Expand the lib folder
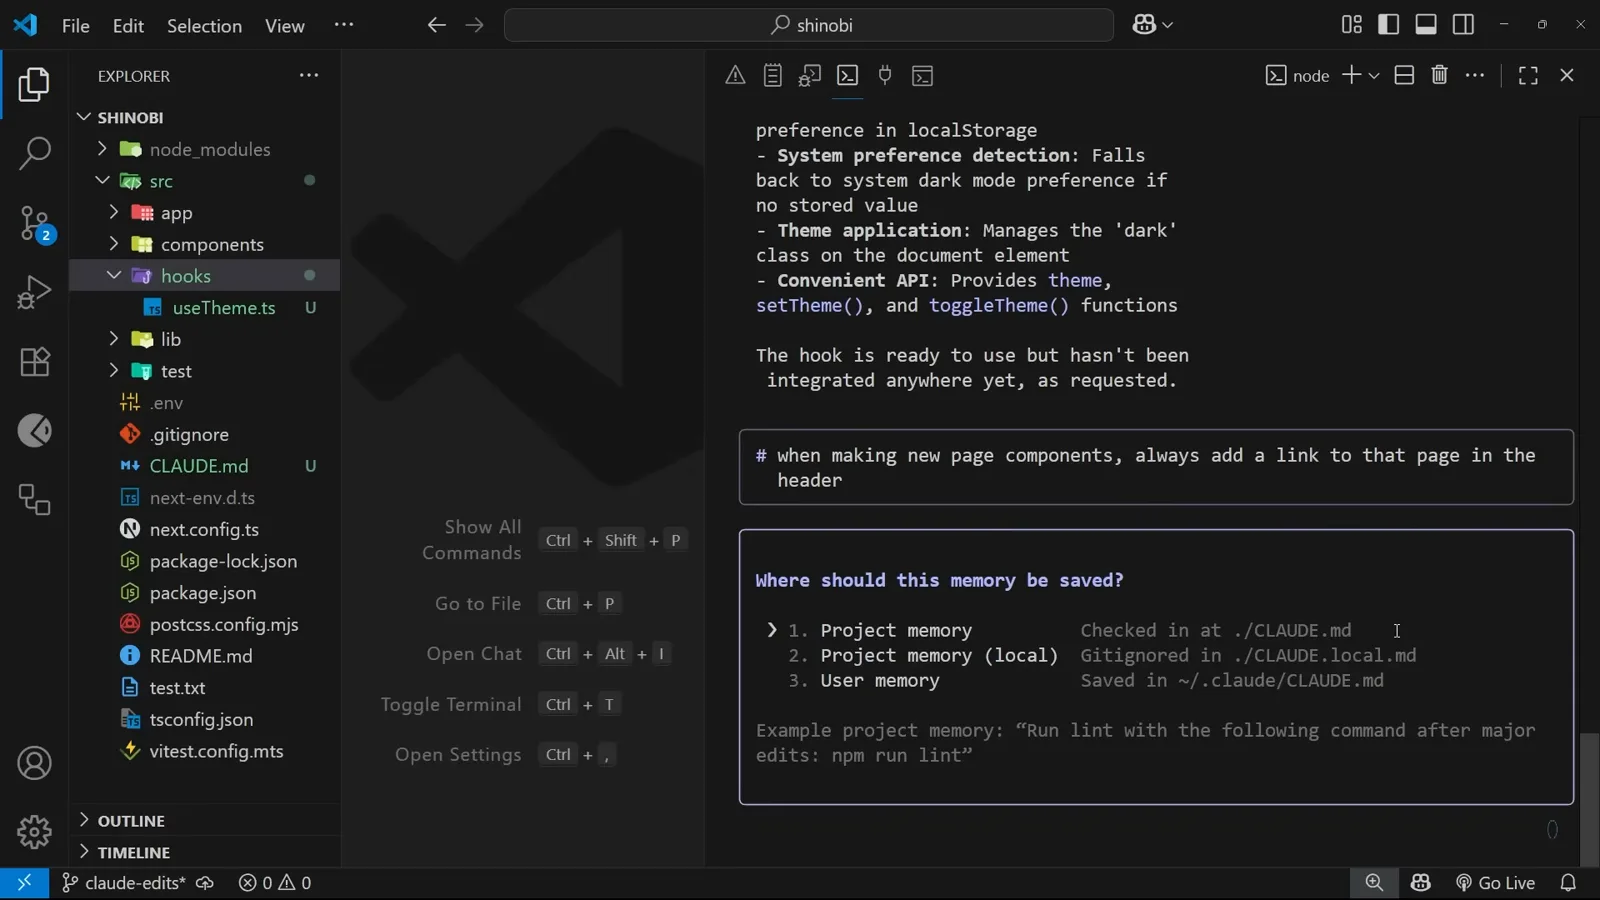This screenshot has height=900, width=1600. 114,339
